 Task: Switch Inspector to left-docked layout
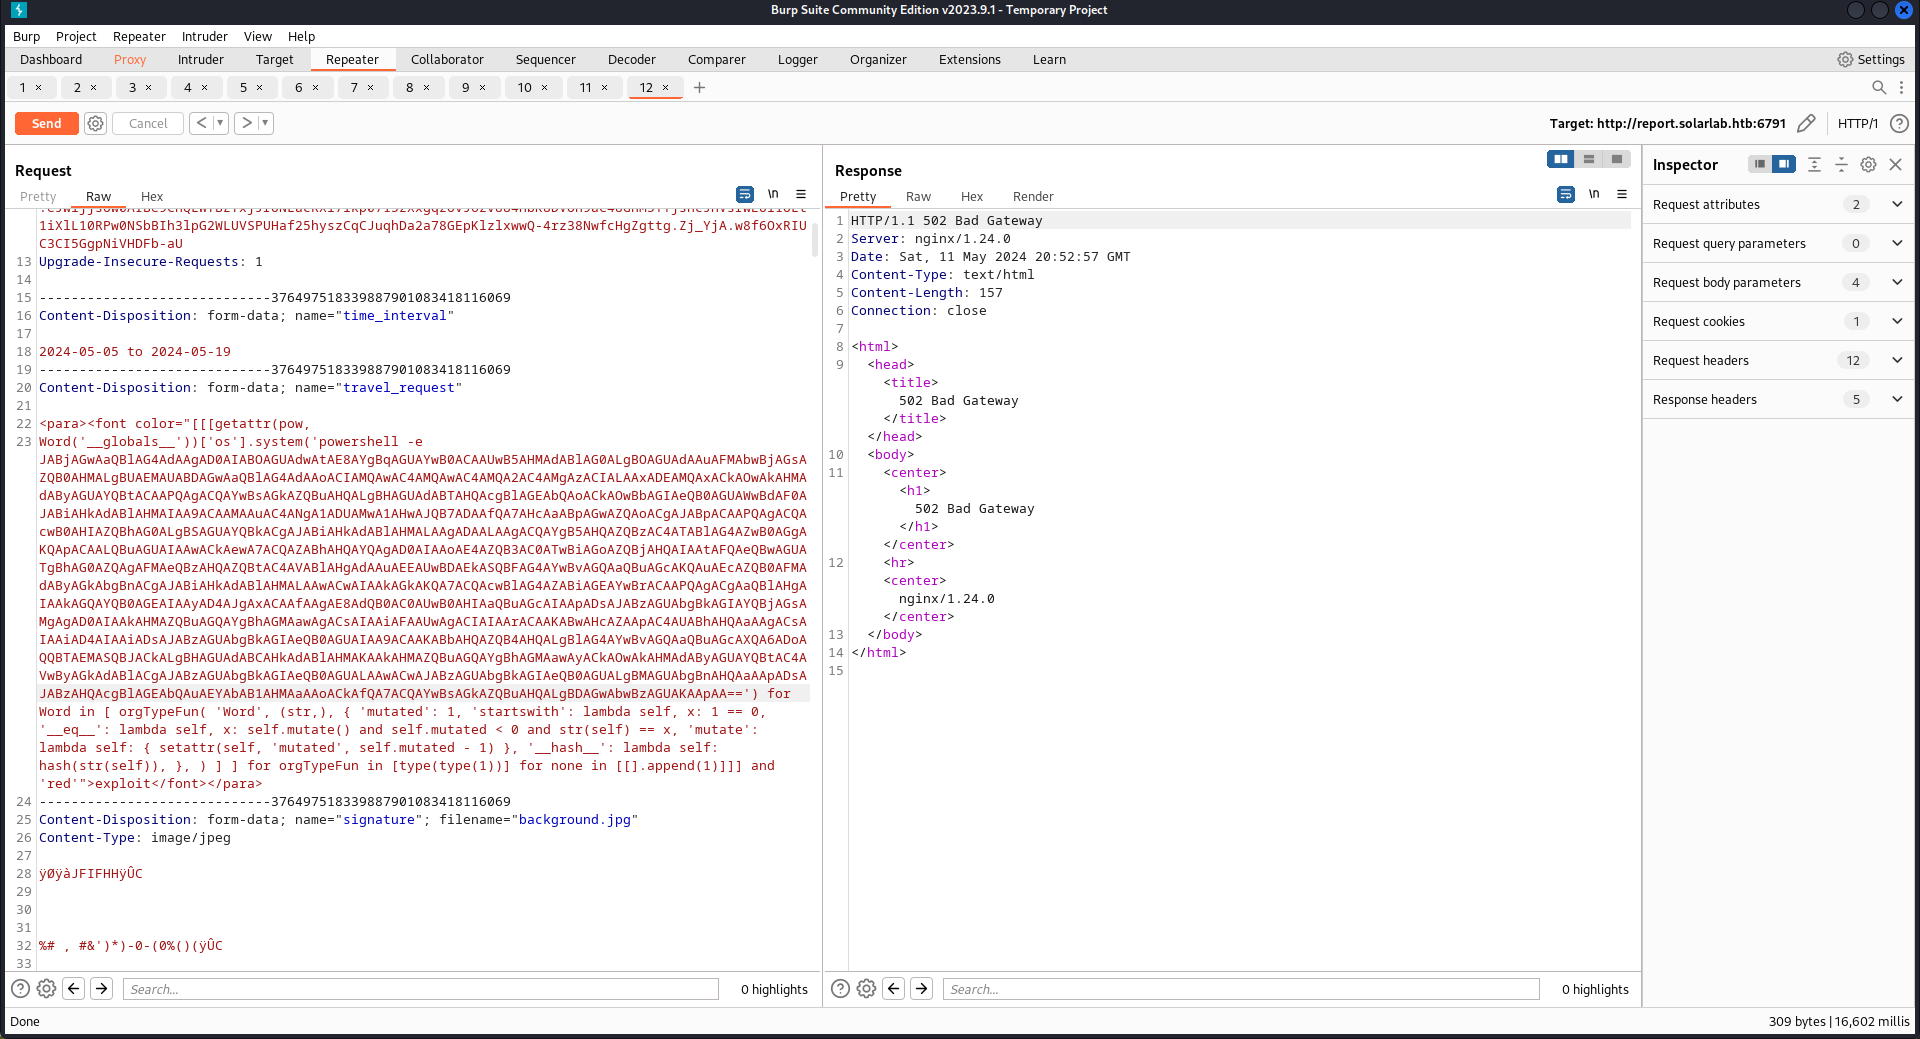(x=1759, y=164)
